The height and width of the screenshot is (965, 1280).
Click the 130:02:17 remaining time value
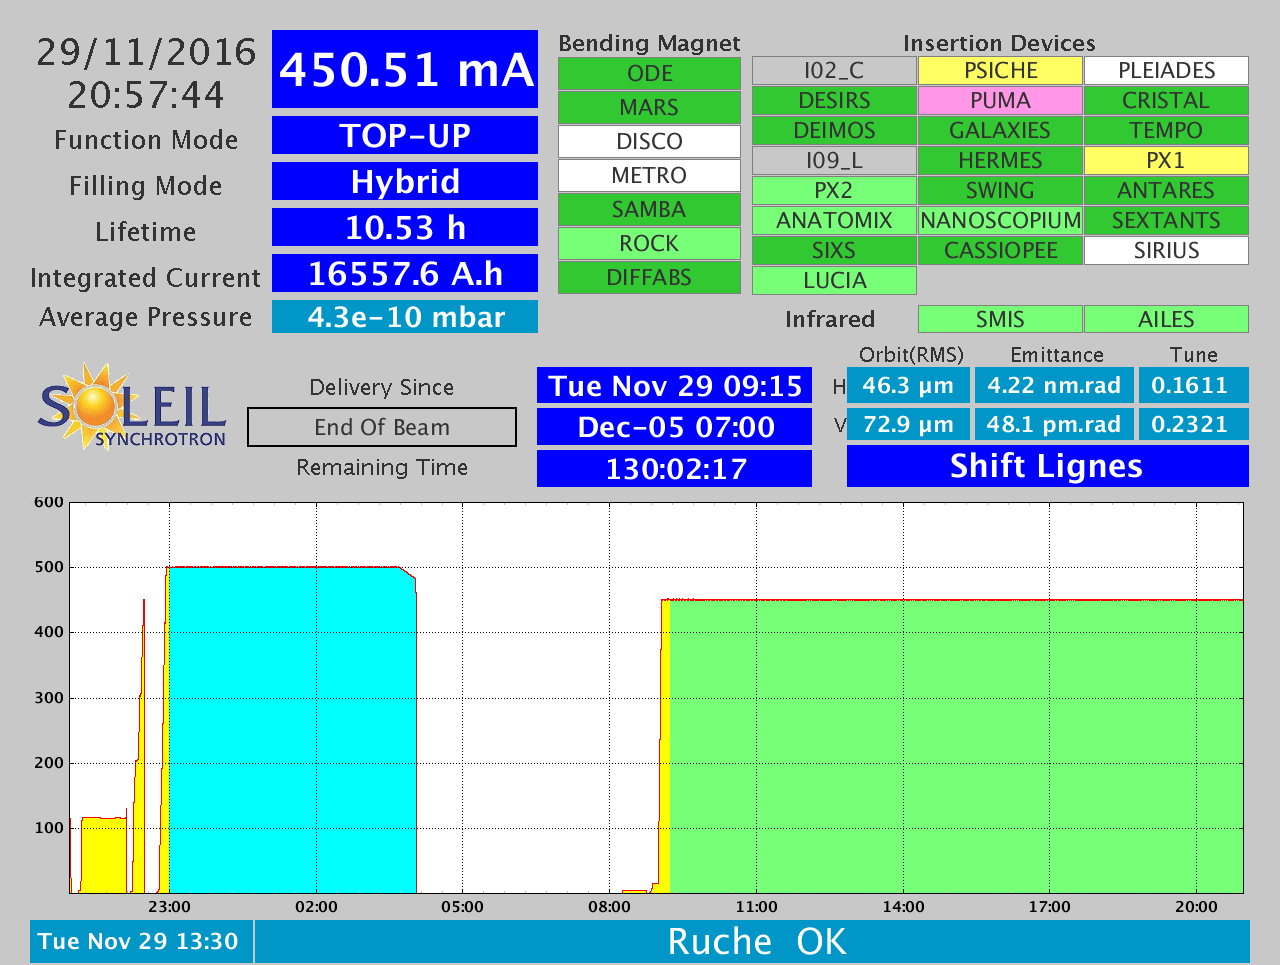coord(675,468)
